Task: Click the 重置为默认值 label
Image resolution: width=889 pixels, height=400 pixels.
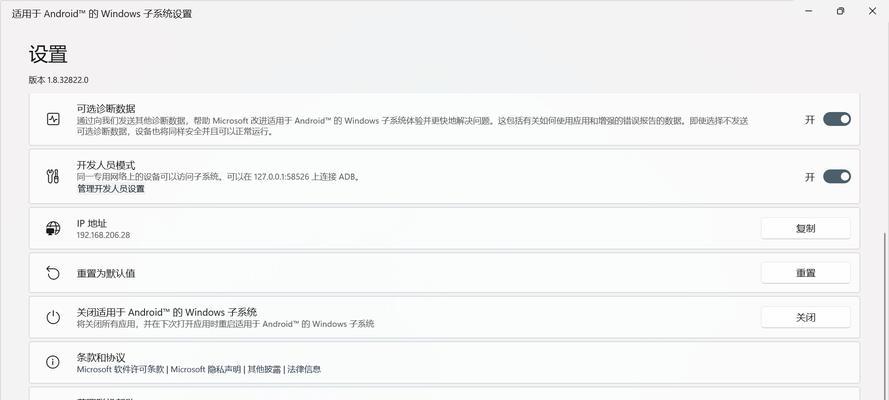Action: click(106, 273)
